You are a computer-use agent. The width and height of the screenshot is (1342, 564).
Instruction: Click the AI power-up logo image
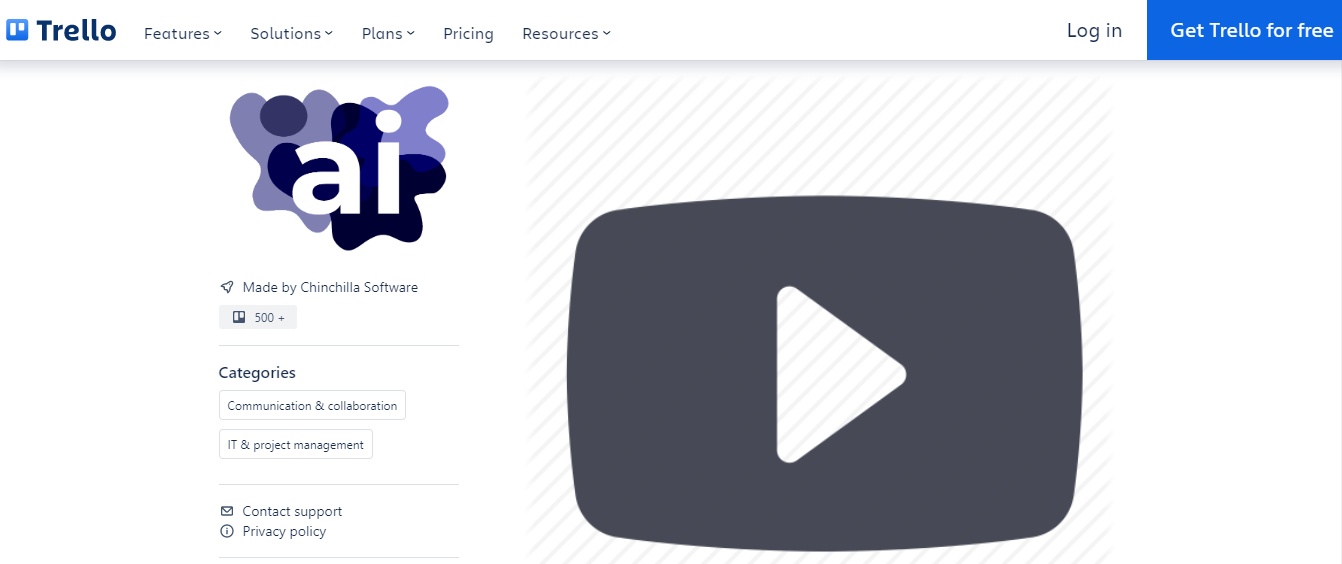(x=339, y=168)
